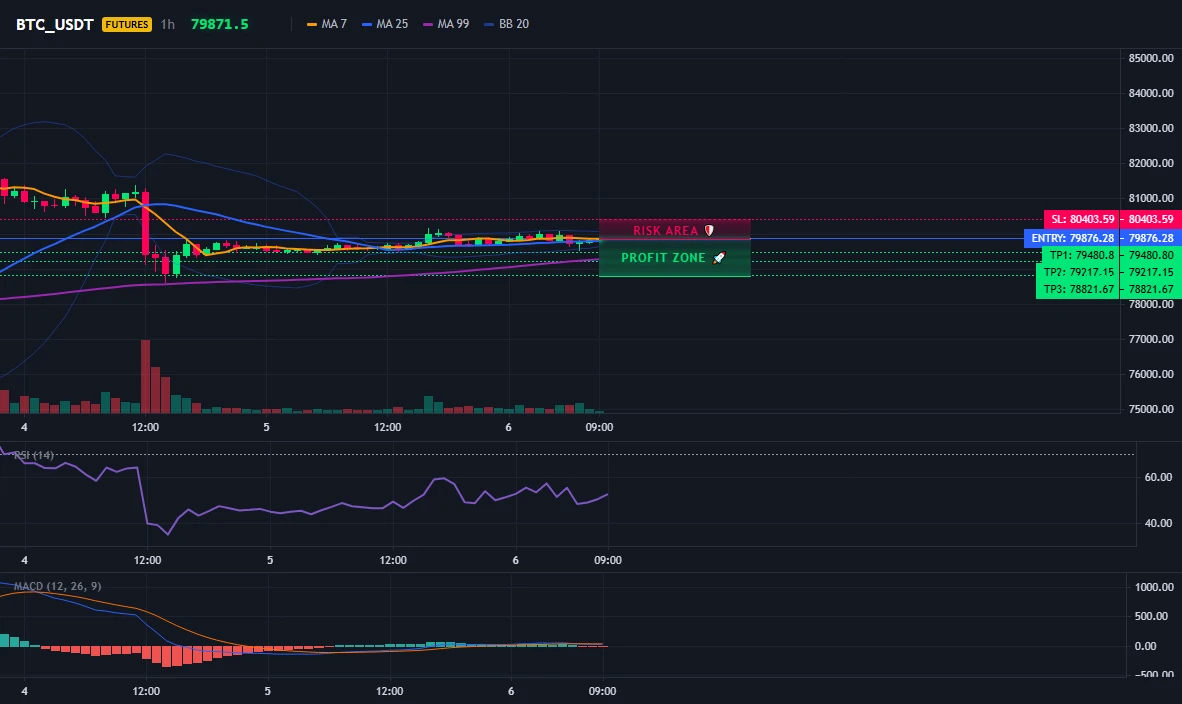Click the 81000.00 price axis label

click(x=1151, y=198)
